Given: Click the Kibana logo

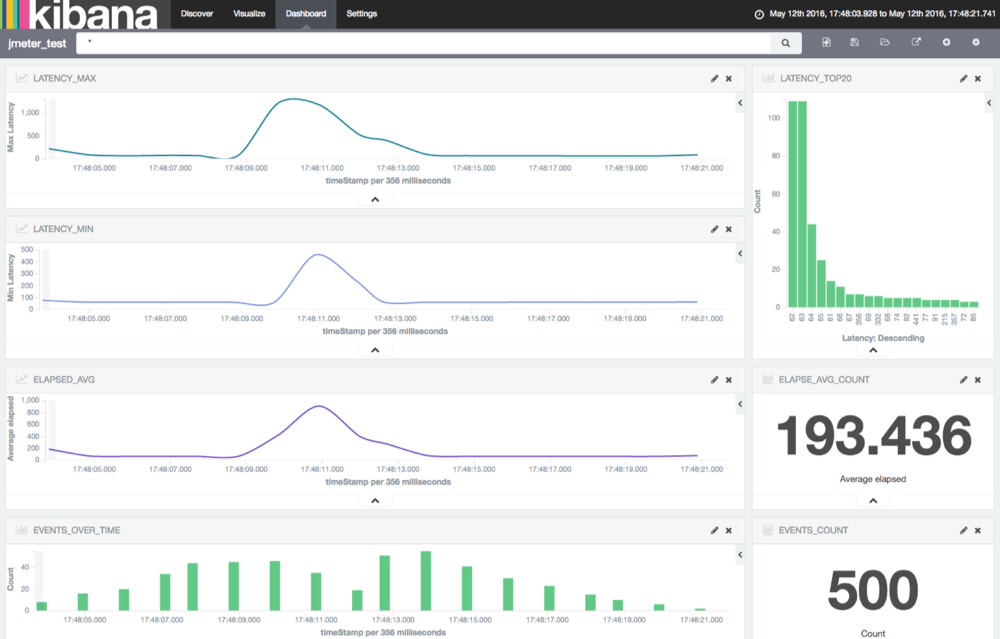Looking at the screenshot, I should (80, 14).
